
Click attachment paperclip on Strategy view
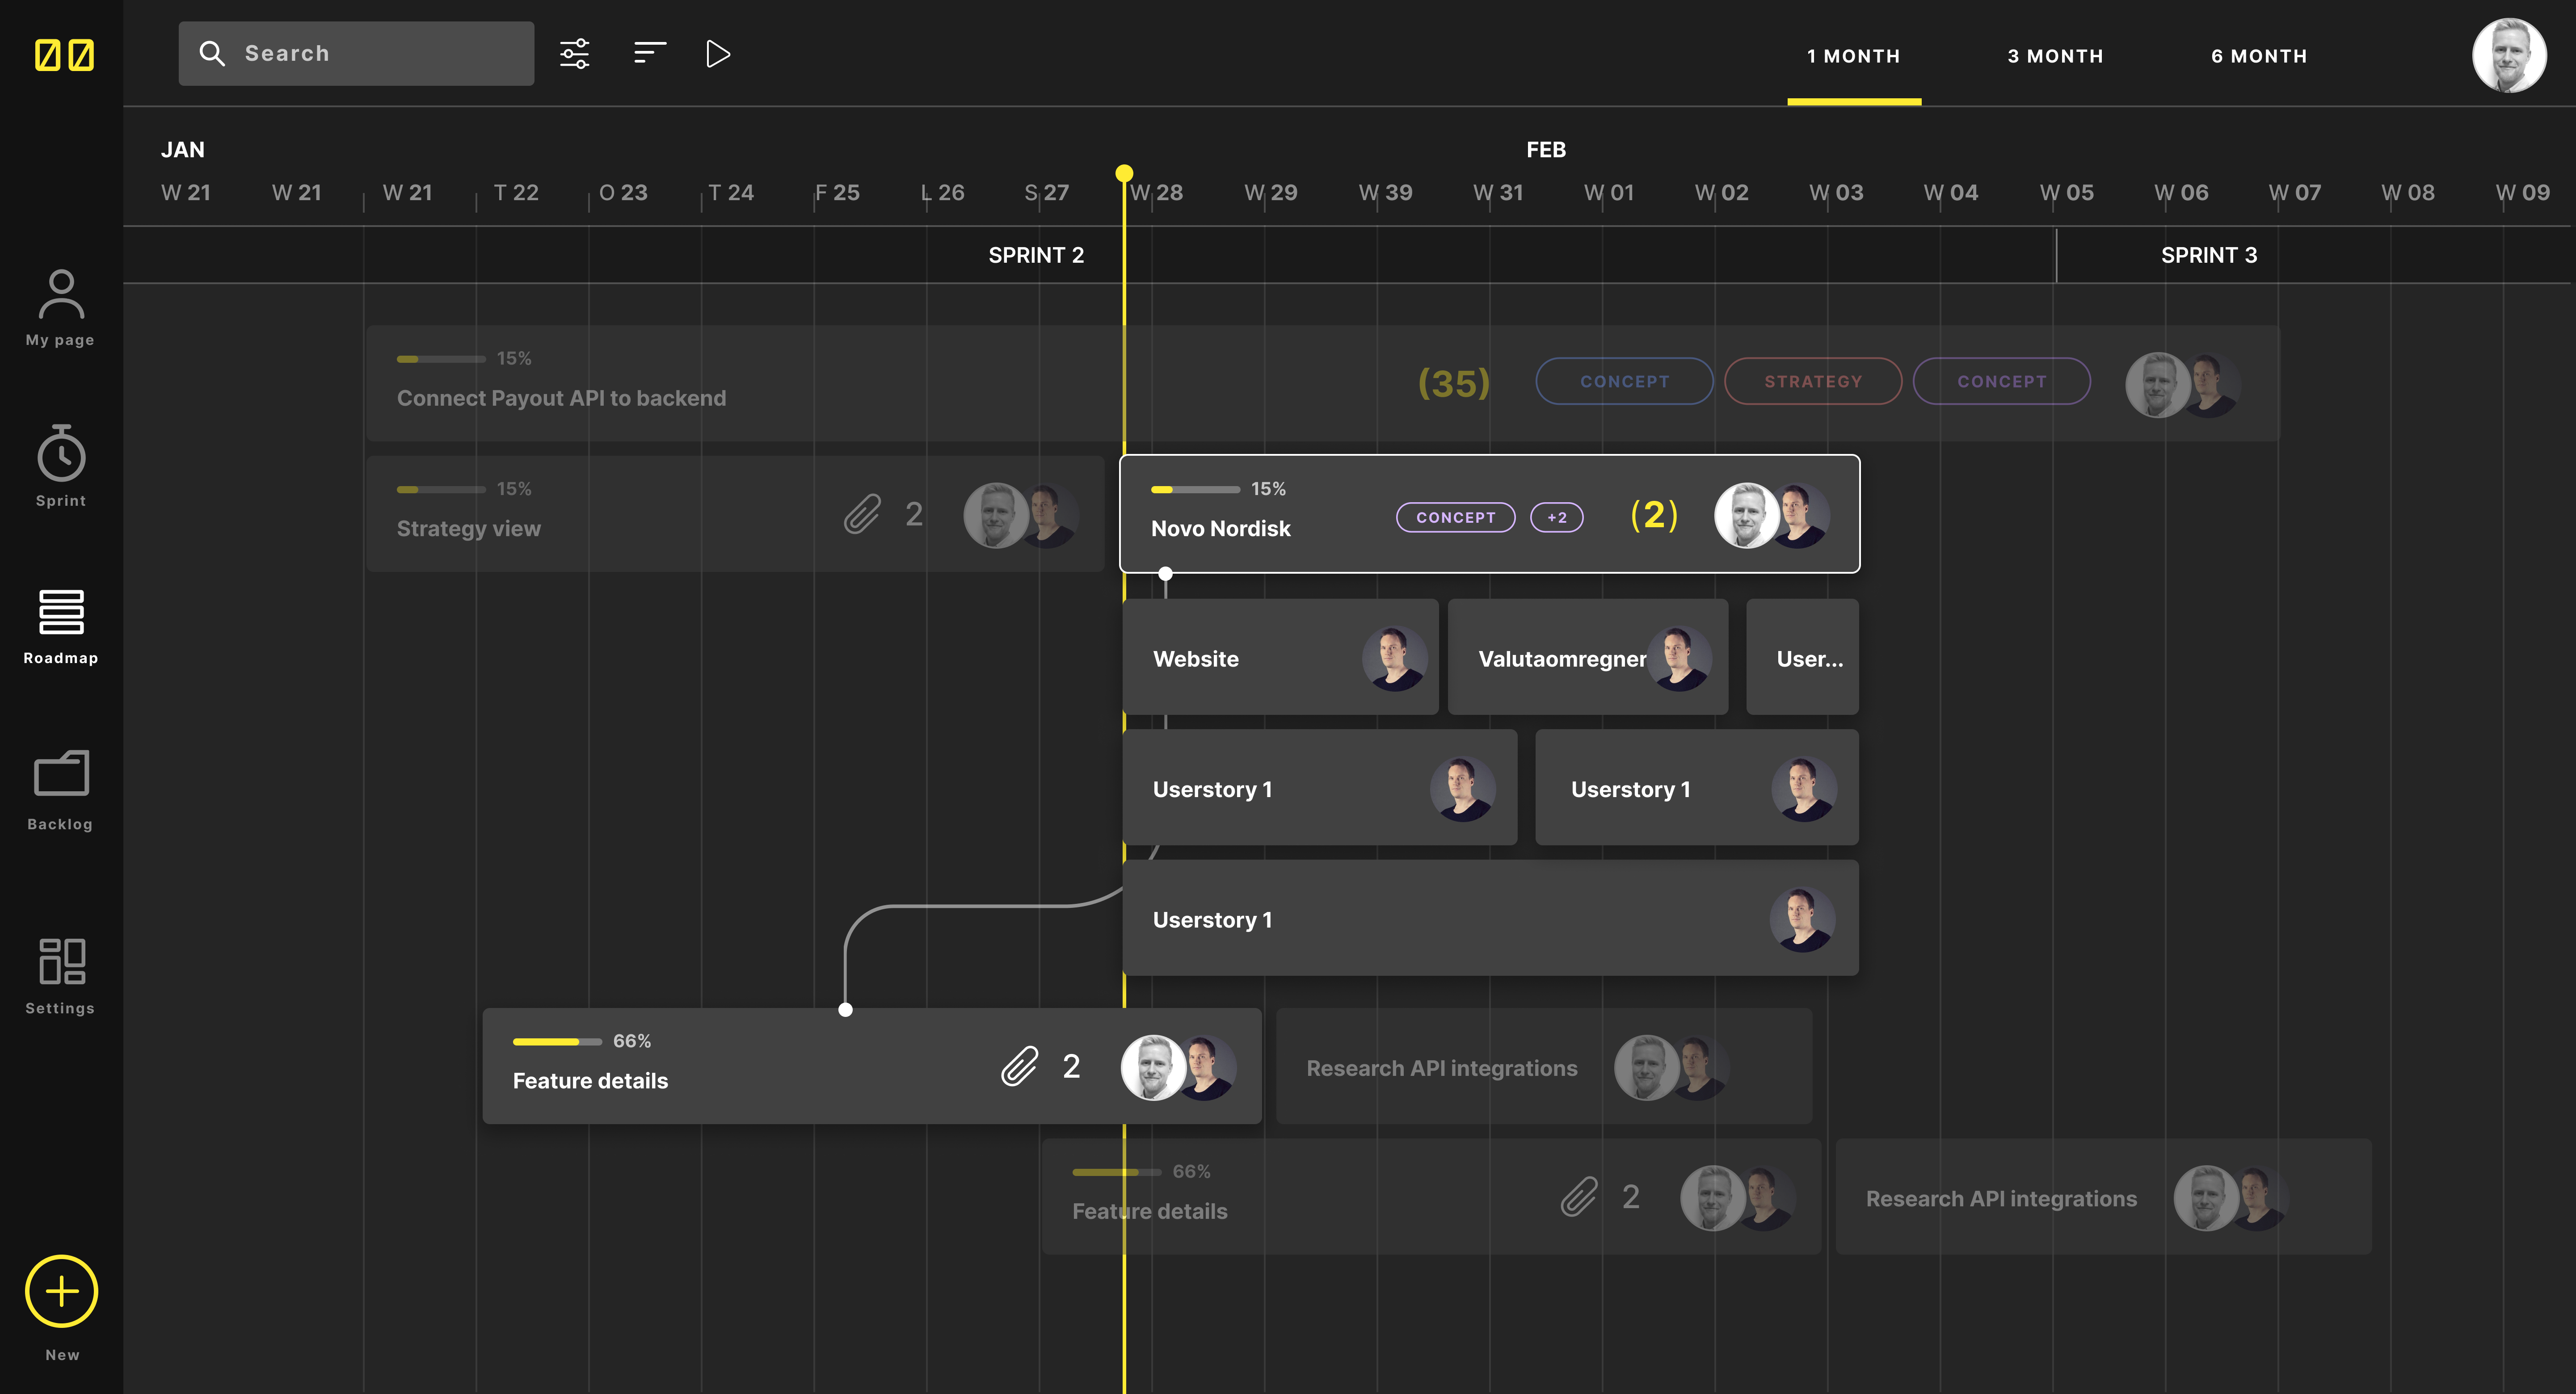(862, 514)
